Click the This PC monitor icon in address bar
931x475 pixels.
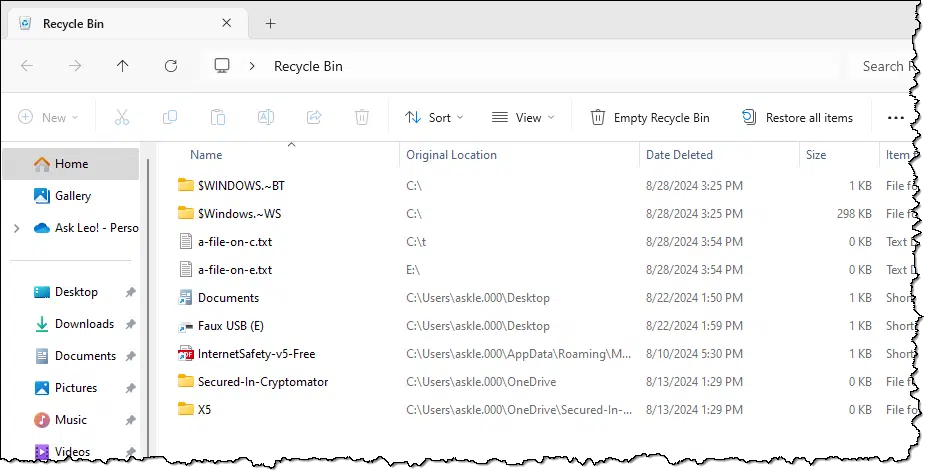pos(222,65)
